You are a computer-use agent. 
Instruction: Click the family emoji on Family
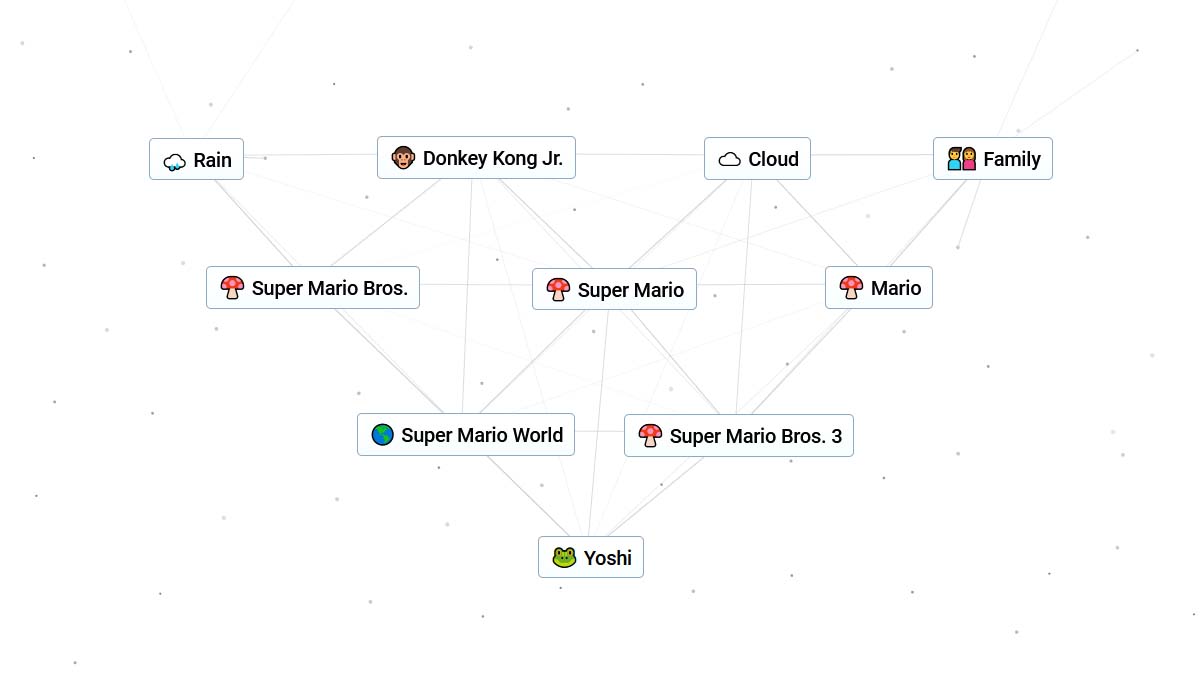pyautogui.click(x=960, y=158)
